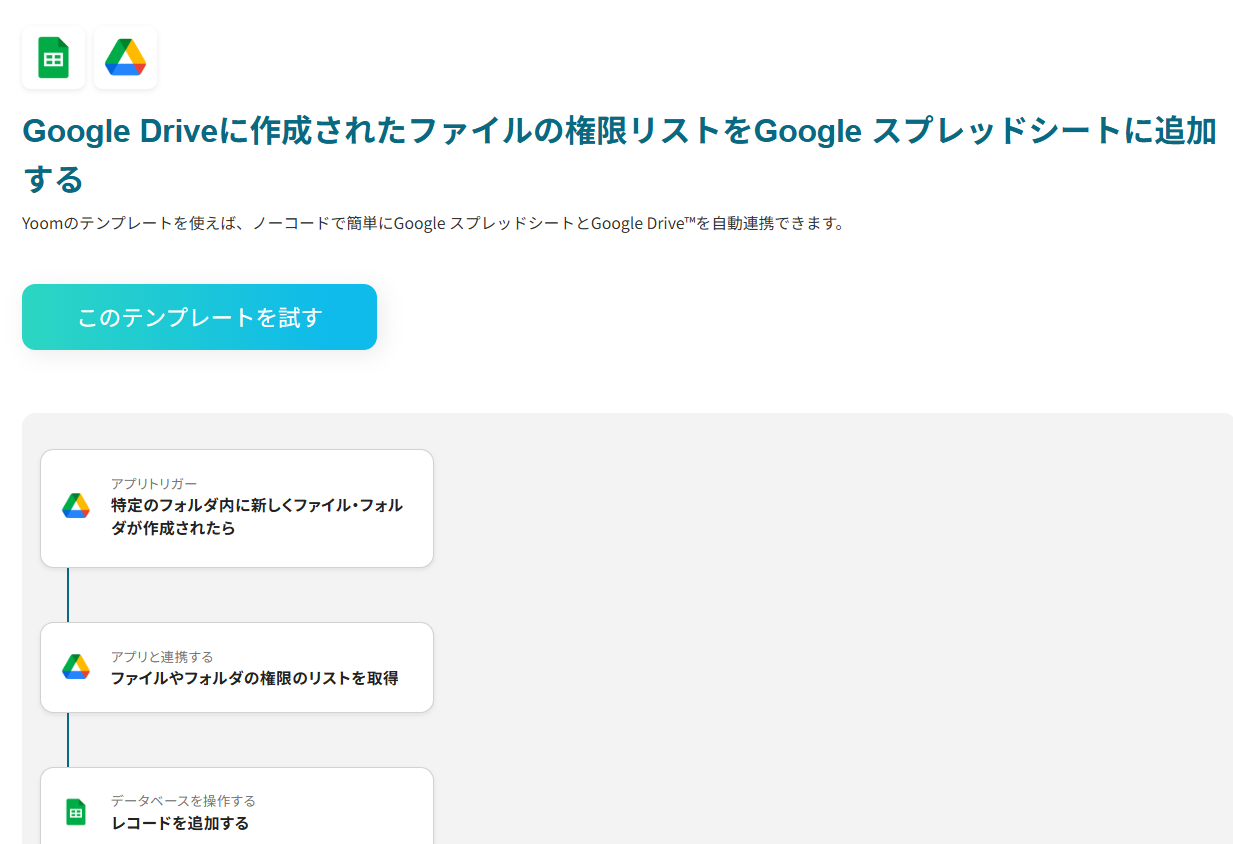Click the page title starting Google Driveに作成された
The width and height of the screenshot is (1233, 844).
[619, 155]
